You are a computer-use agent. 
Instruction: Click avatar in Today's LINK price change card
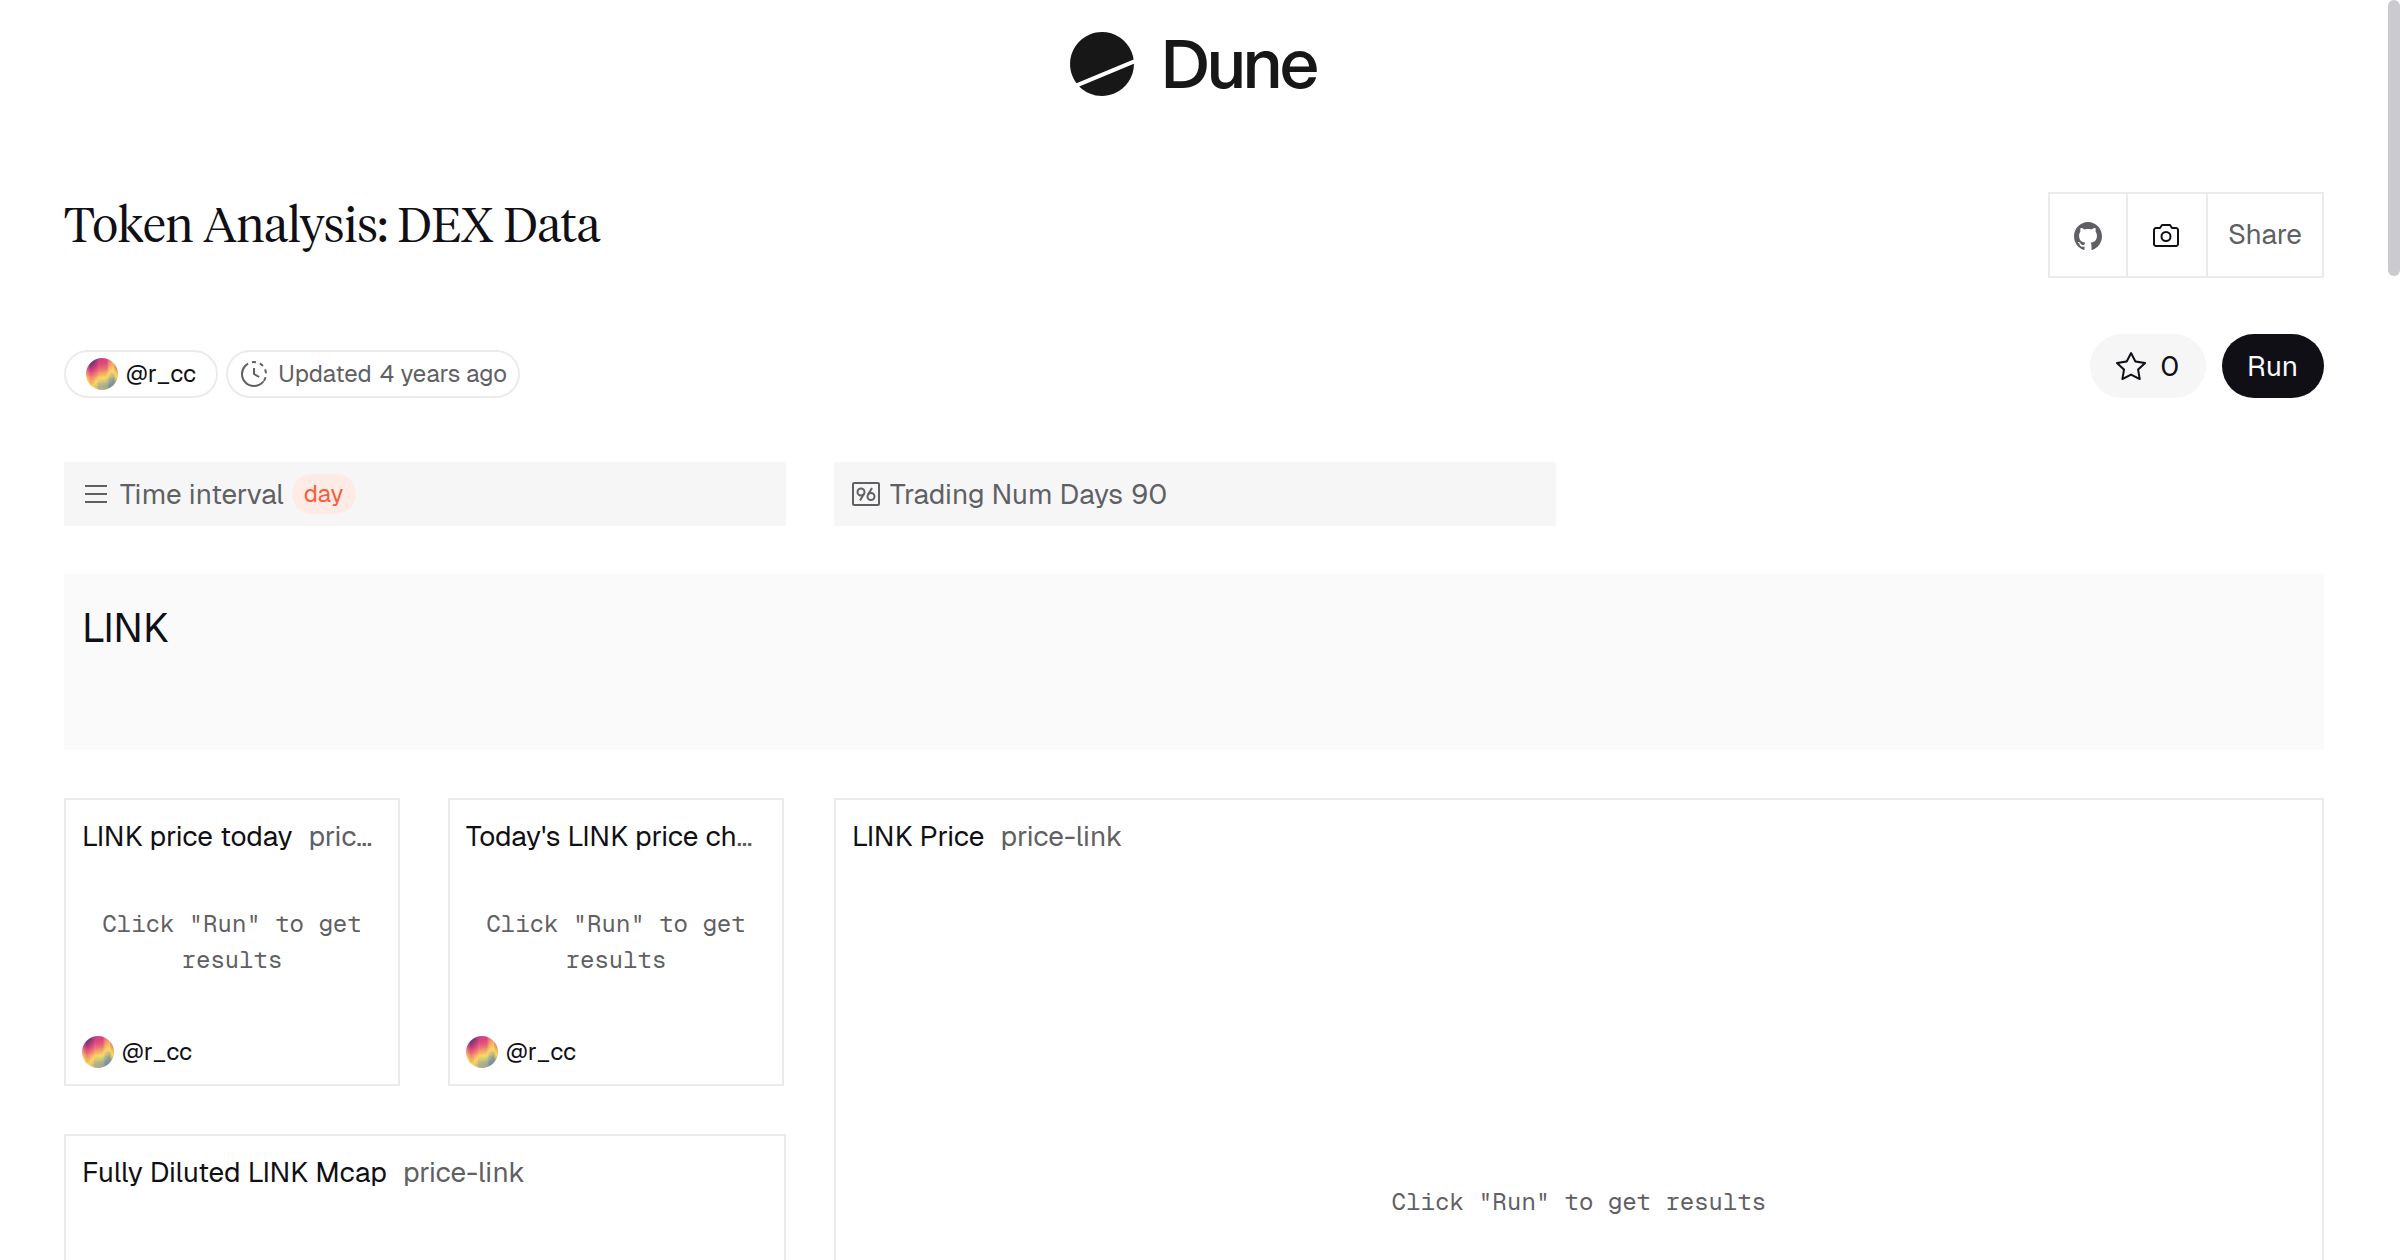(x=482, y=1052)
